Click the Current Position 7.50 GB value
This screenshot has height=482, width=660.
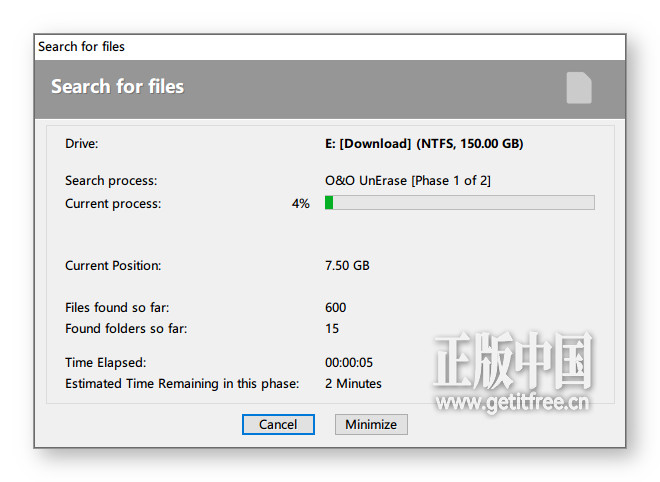[347, 266]
